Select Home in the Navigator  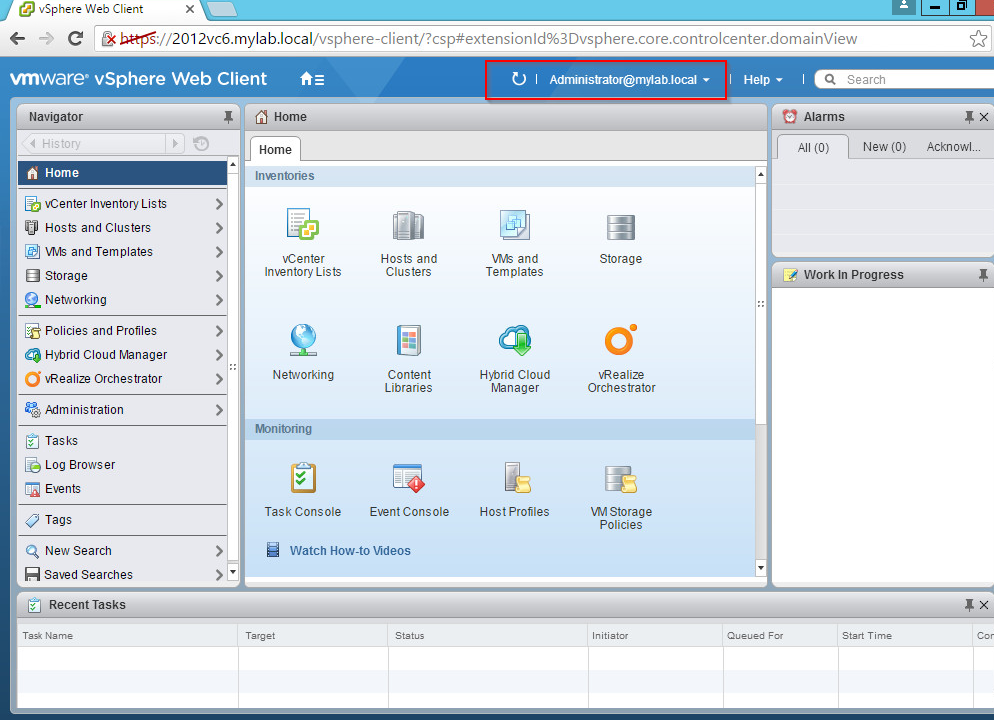coord(122,172)
